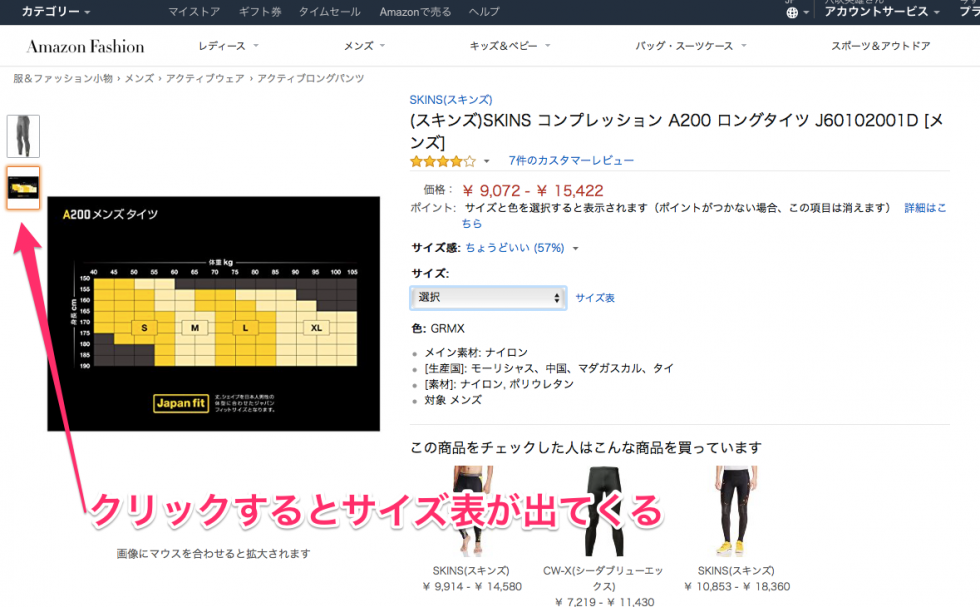Image resolution: width=980 pixels, height=607 pixels.
Task: Open タイムセール page
Action: click(x=329, y=12)
